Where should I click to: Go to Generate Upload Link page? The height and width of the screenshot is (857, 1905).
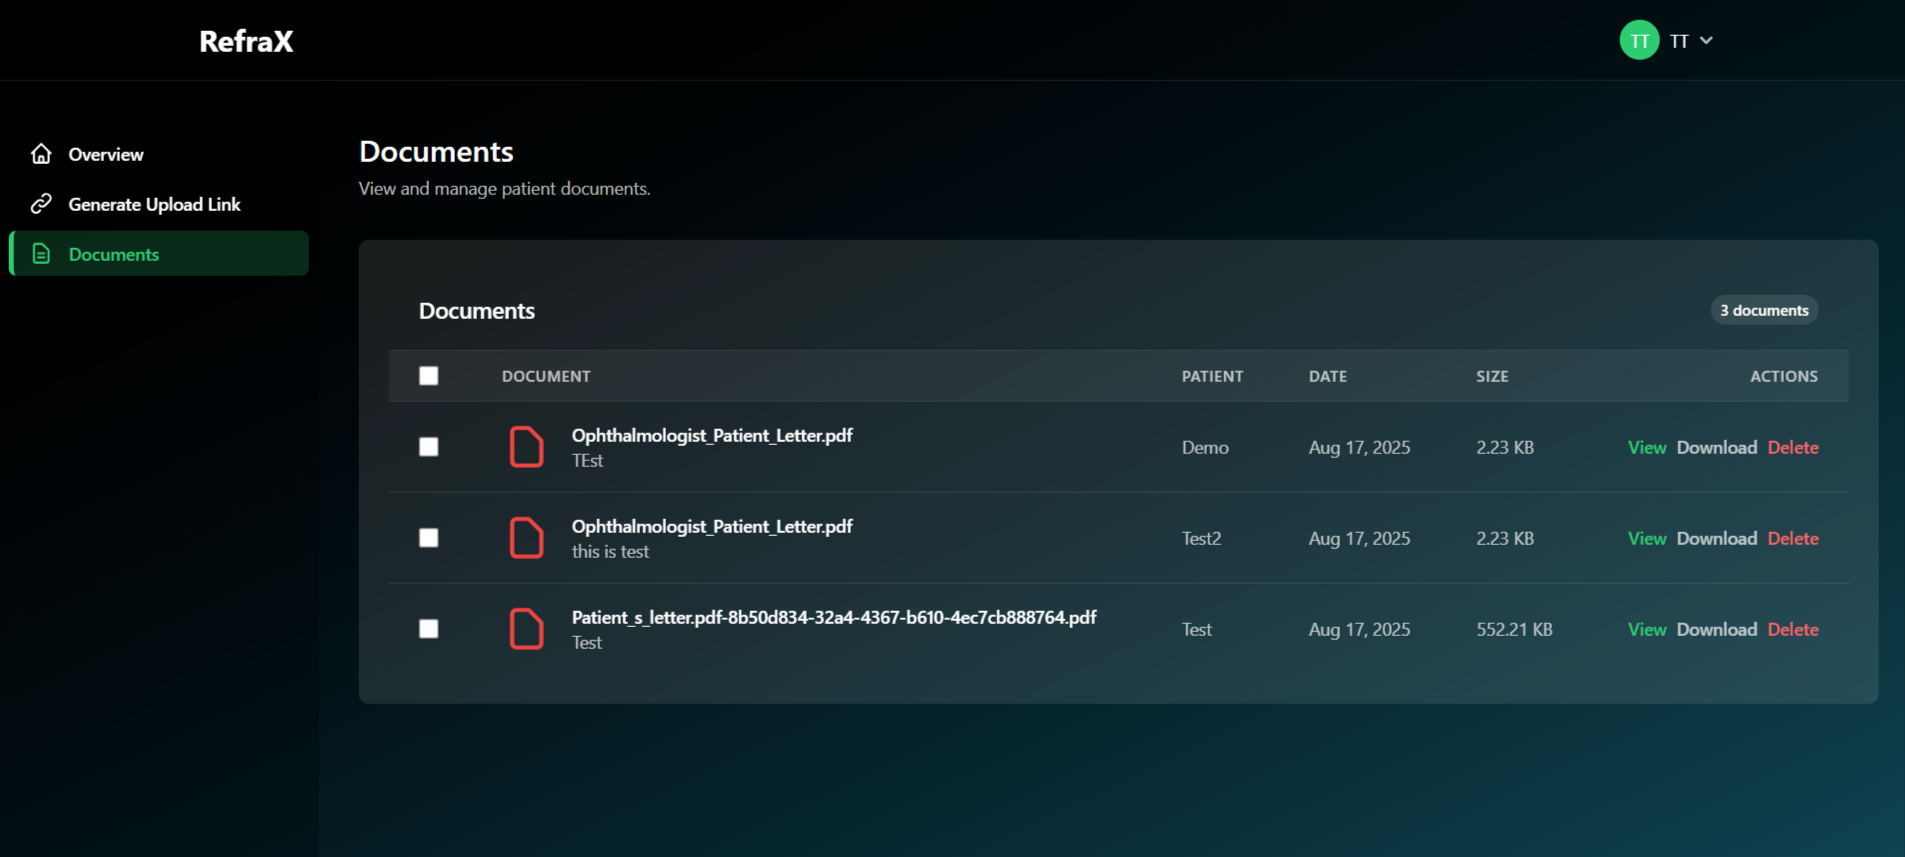pos(154,204)
